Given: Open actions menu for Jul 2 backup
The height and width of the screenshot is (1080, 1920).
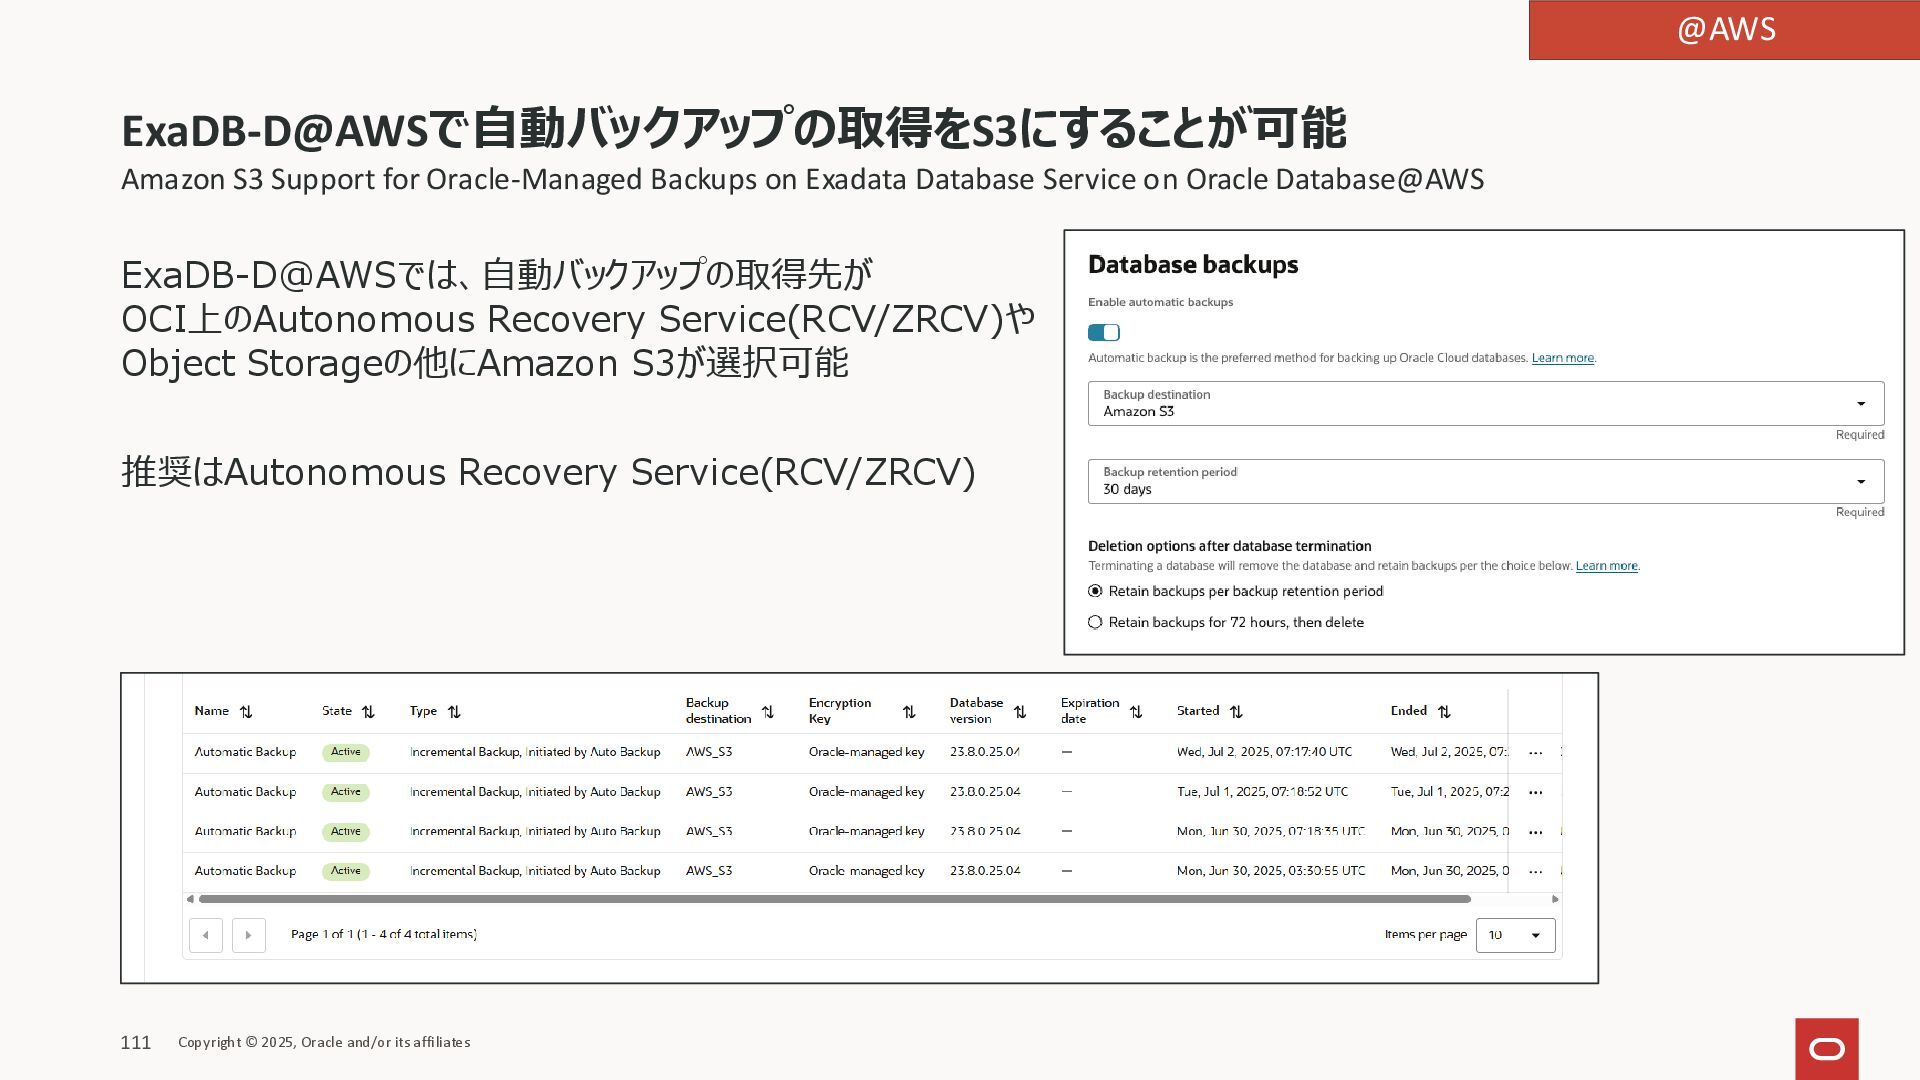Looking at the screenshot, I should tap(1536, 753).
